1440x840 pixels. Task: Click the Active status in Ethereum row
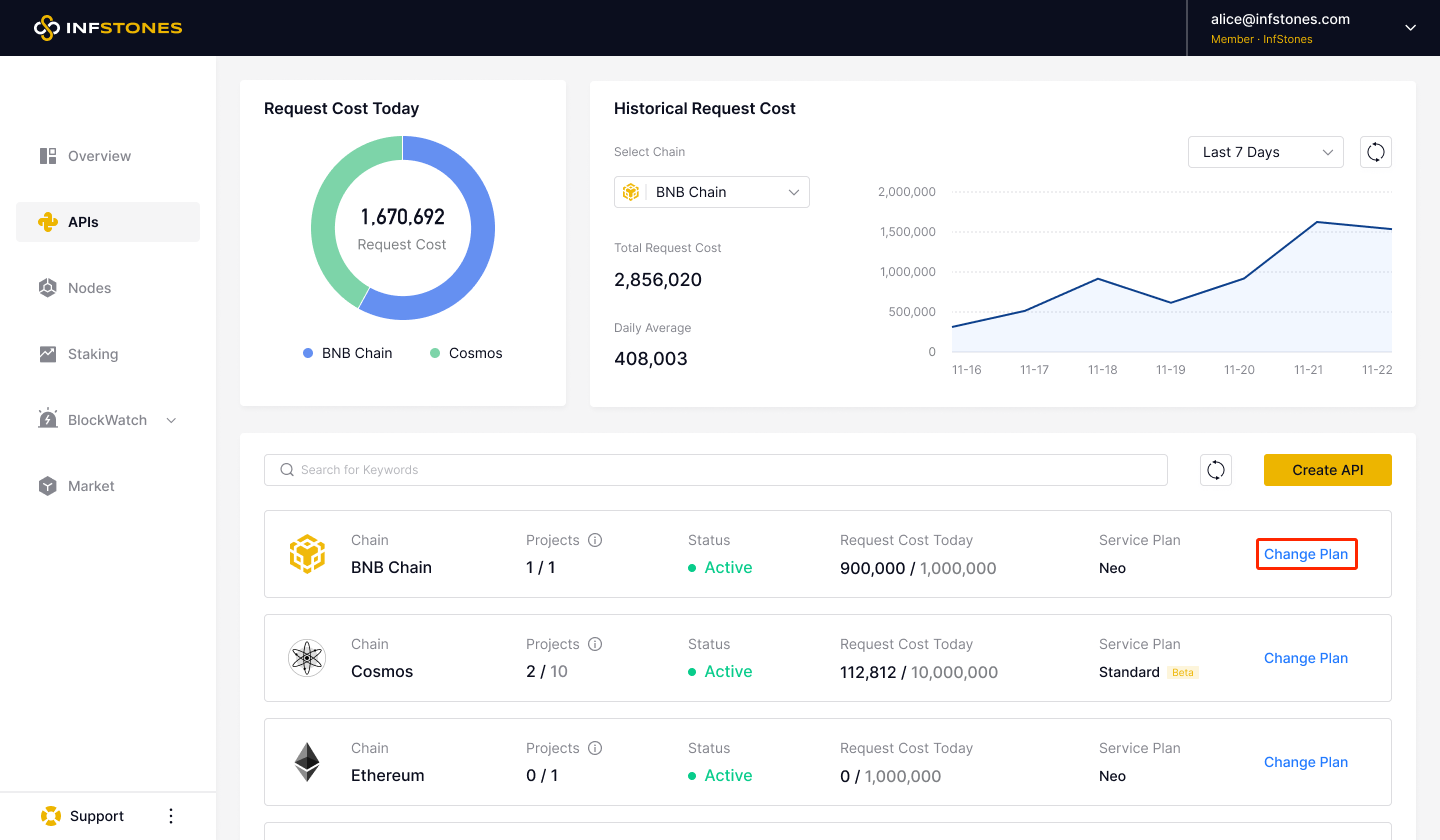(720, 775)
